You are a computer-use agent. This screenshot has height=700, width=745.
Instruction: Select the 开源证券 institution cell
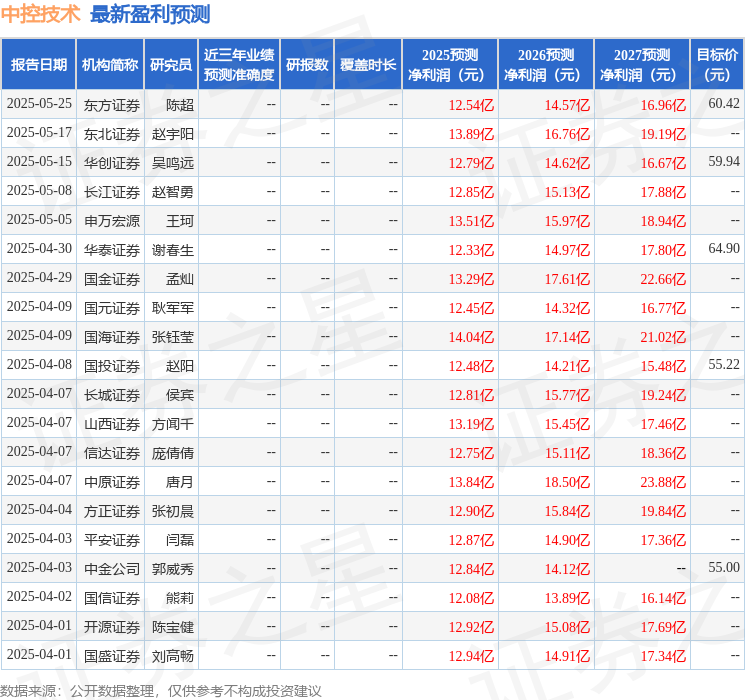tap(112, 627)
